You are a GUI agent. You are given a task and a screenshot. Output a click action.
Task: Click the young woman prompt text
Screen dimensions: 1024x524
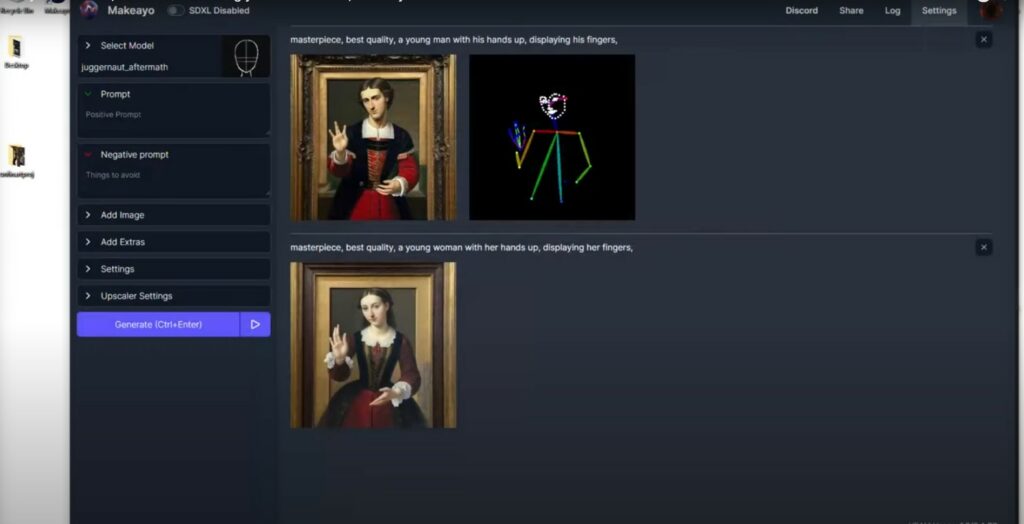462,248
